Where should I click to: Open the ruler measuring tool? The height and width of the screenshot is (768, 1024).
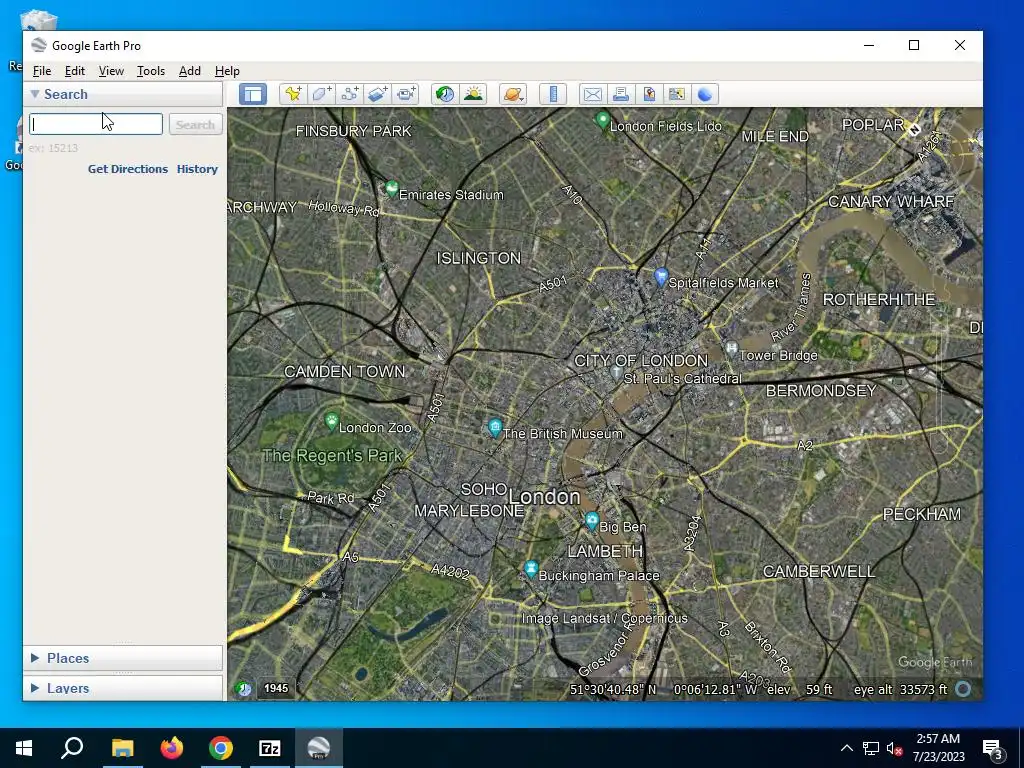[x=553, y=94]
